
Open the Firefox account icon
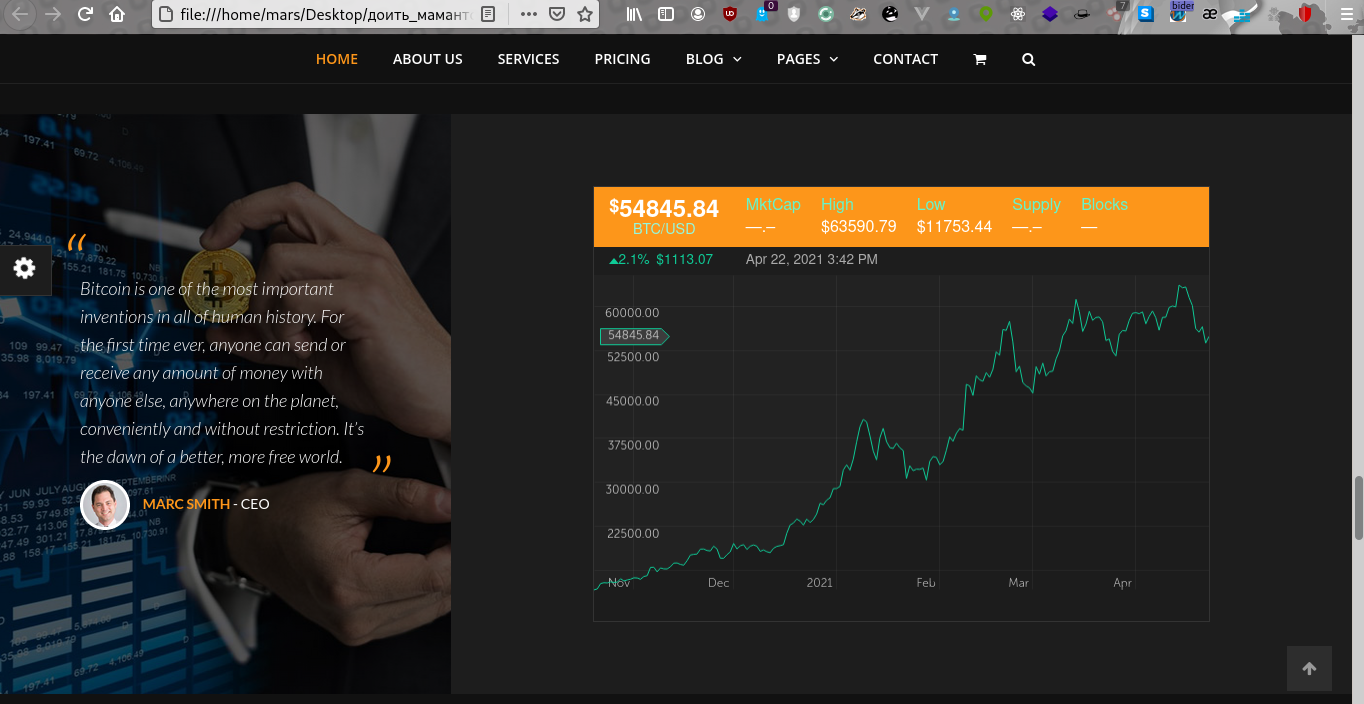[x=698, y=14]
